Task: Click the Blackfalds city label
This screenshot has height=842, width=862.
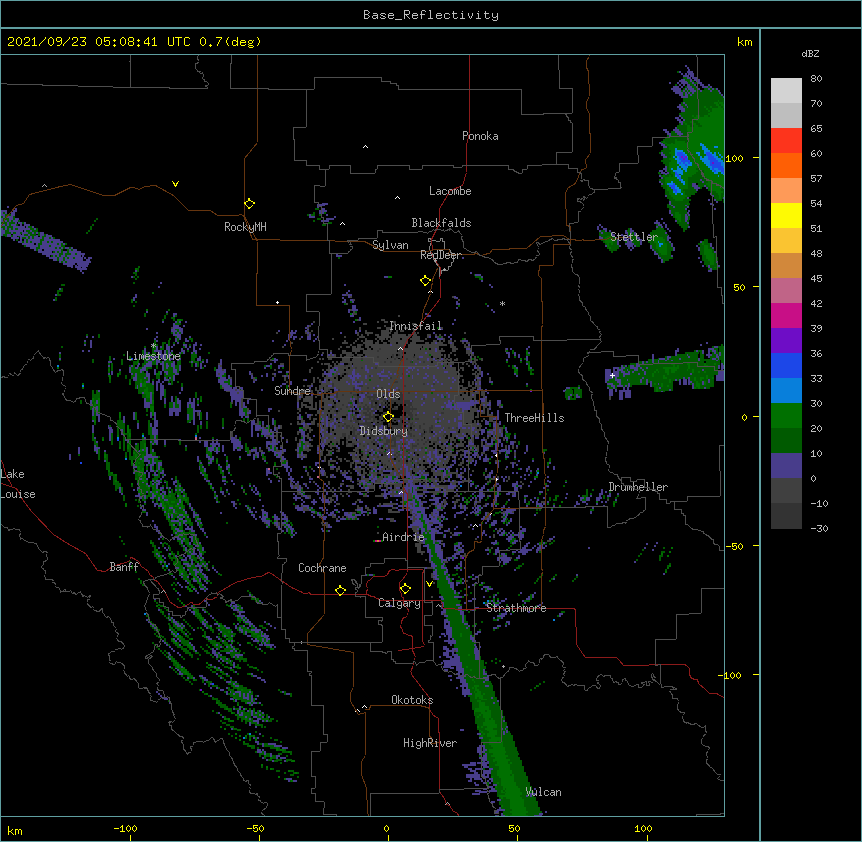Action: [x=441, y=223]
